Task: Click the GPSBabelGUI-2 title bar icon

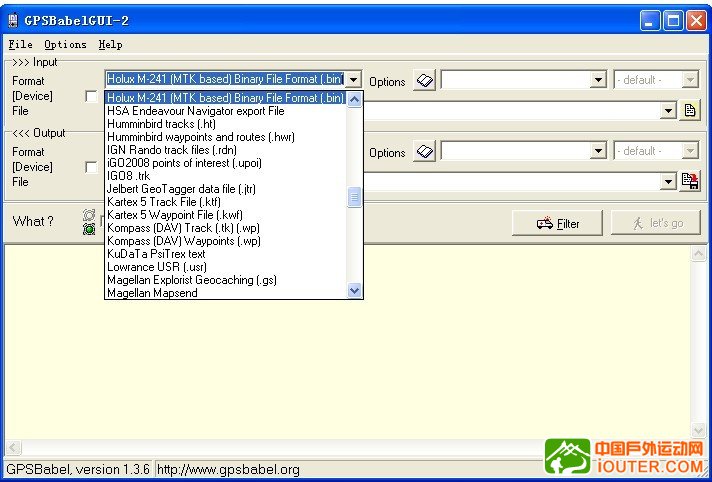Action: [x=13, y=20]
